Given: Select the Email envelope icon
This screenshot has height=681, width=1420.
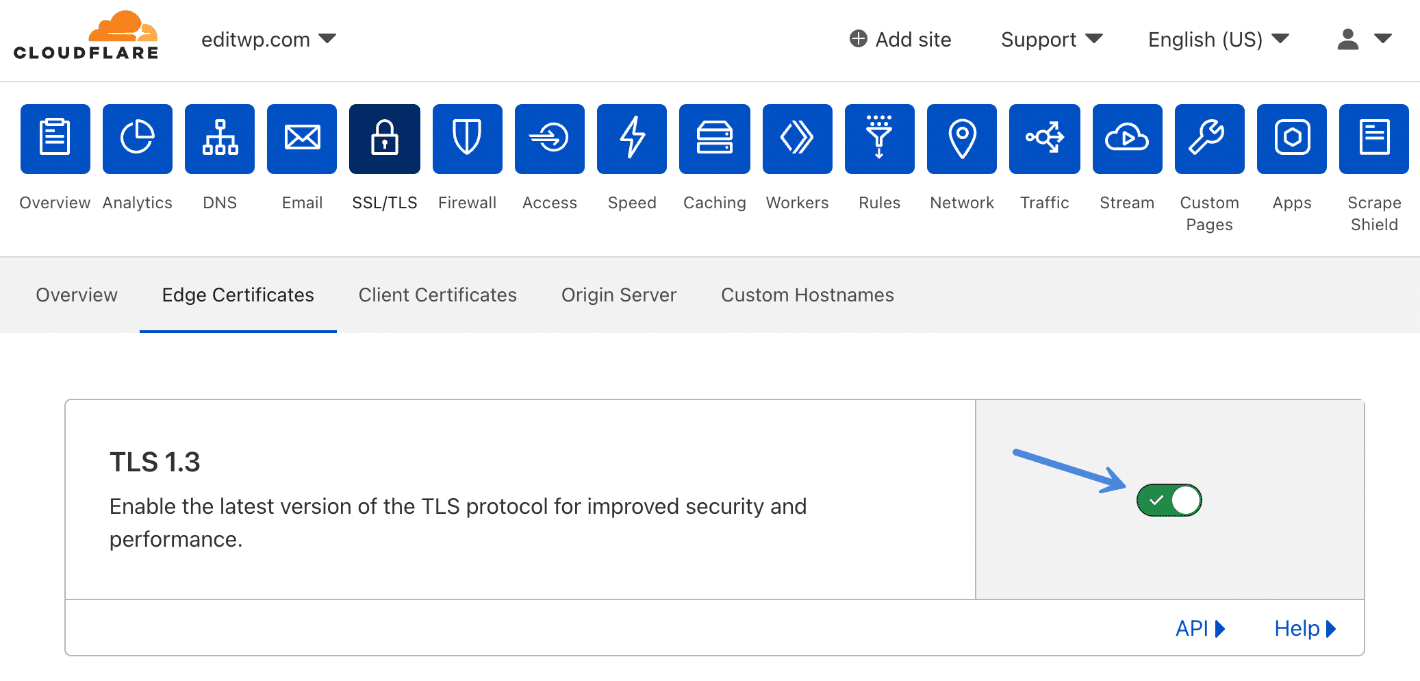Looking at the screenshot, I should pos(302,139).
